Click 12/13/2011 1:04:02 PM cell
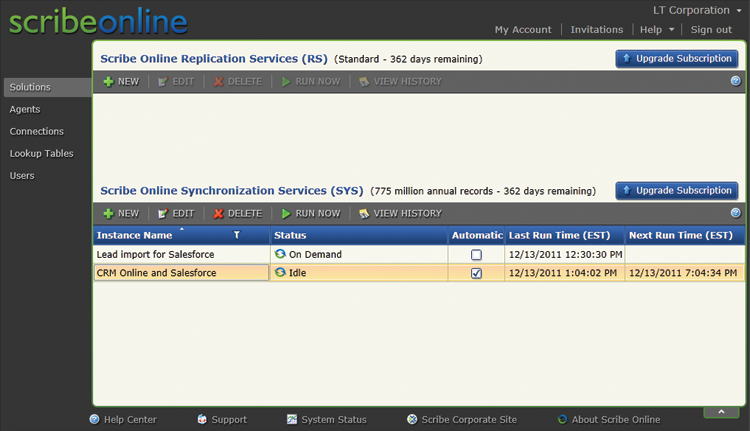750x431 pixels. 565,273
